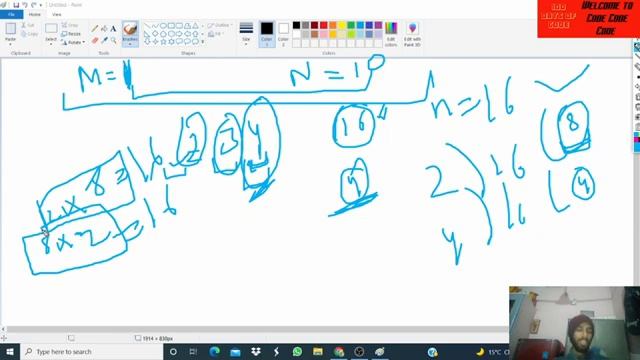Pick the Line shape
The width and height of the screenshot is (640, 360).
[147, 26]
